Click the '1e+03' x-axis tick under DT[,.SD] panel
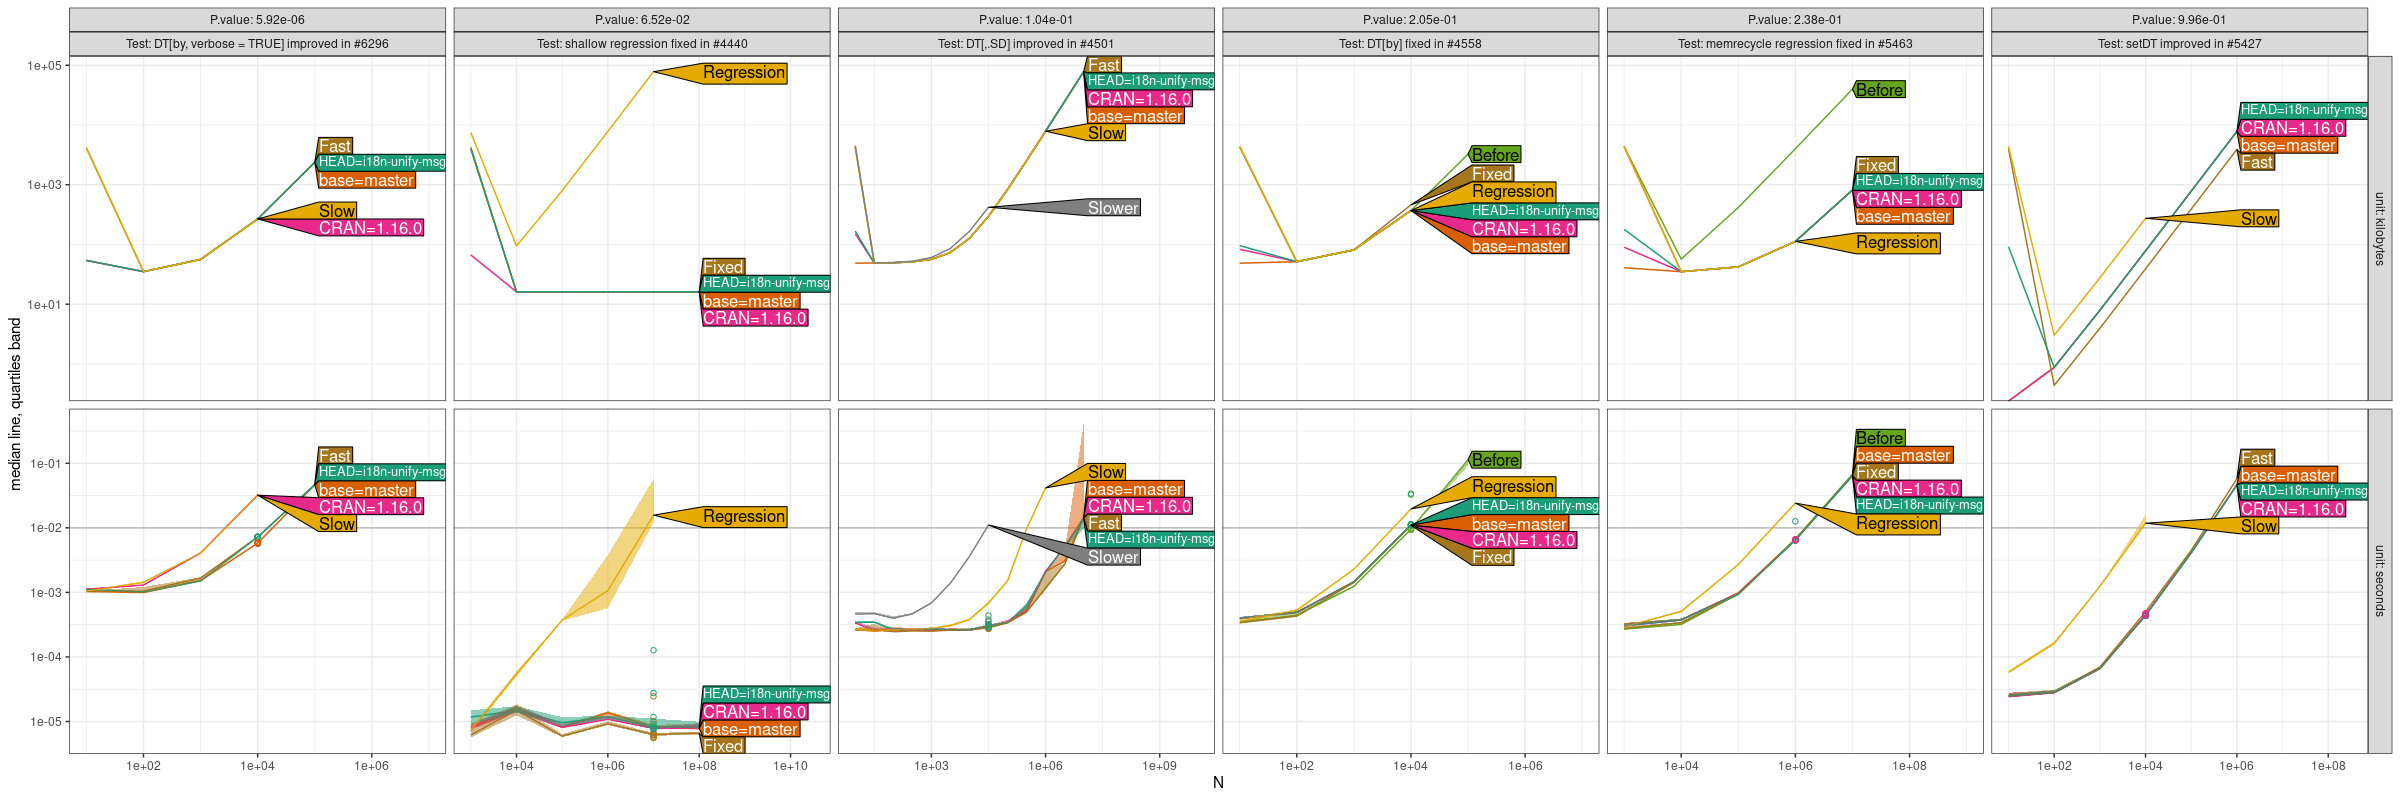This screenshot has height=800, width=2400. click(x=931, y=766)
